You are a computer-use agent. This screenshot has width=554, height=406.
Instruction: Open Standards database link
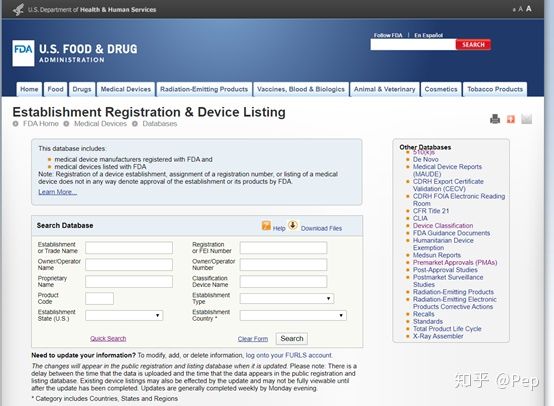tap(428, 322)
